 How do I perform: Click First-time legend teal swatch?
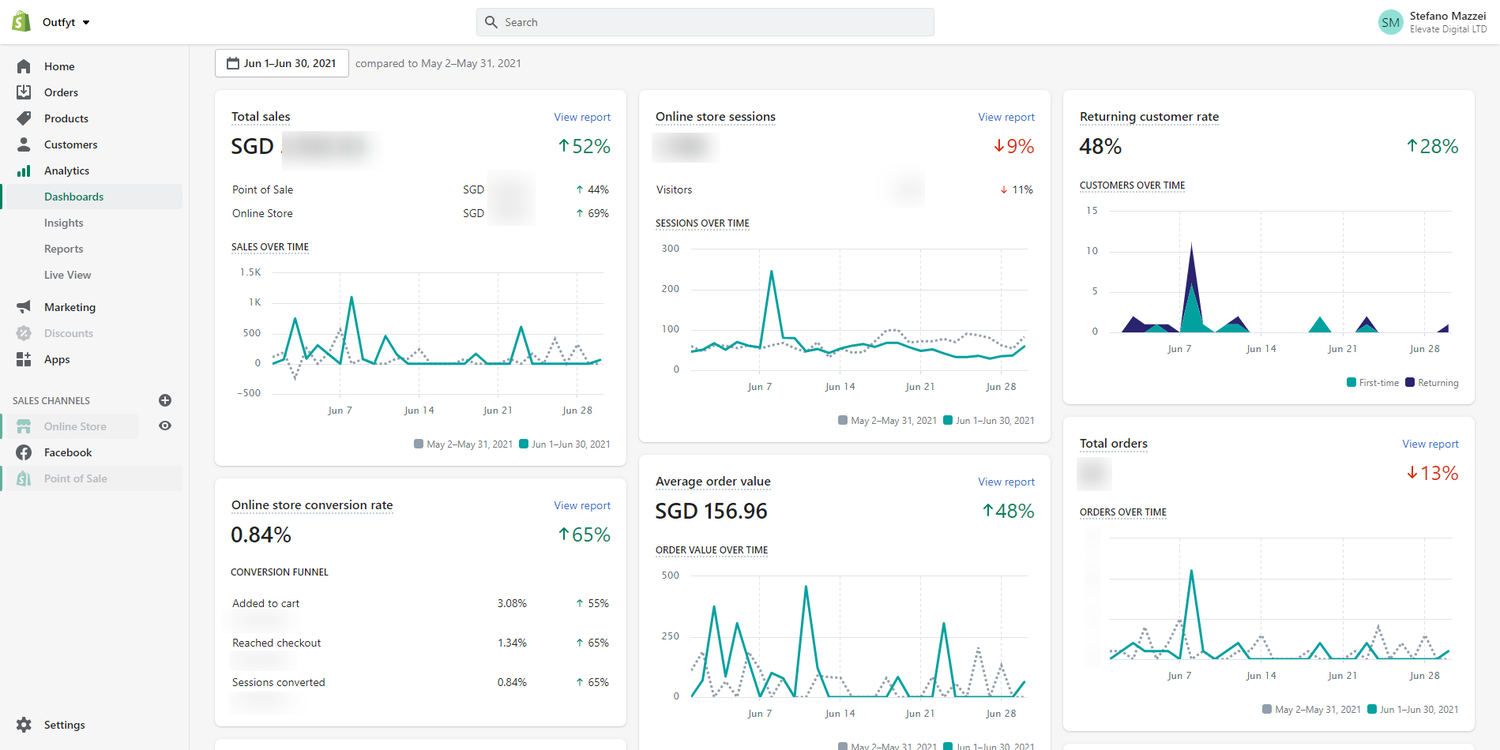[1352, 383]
